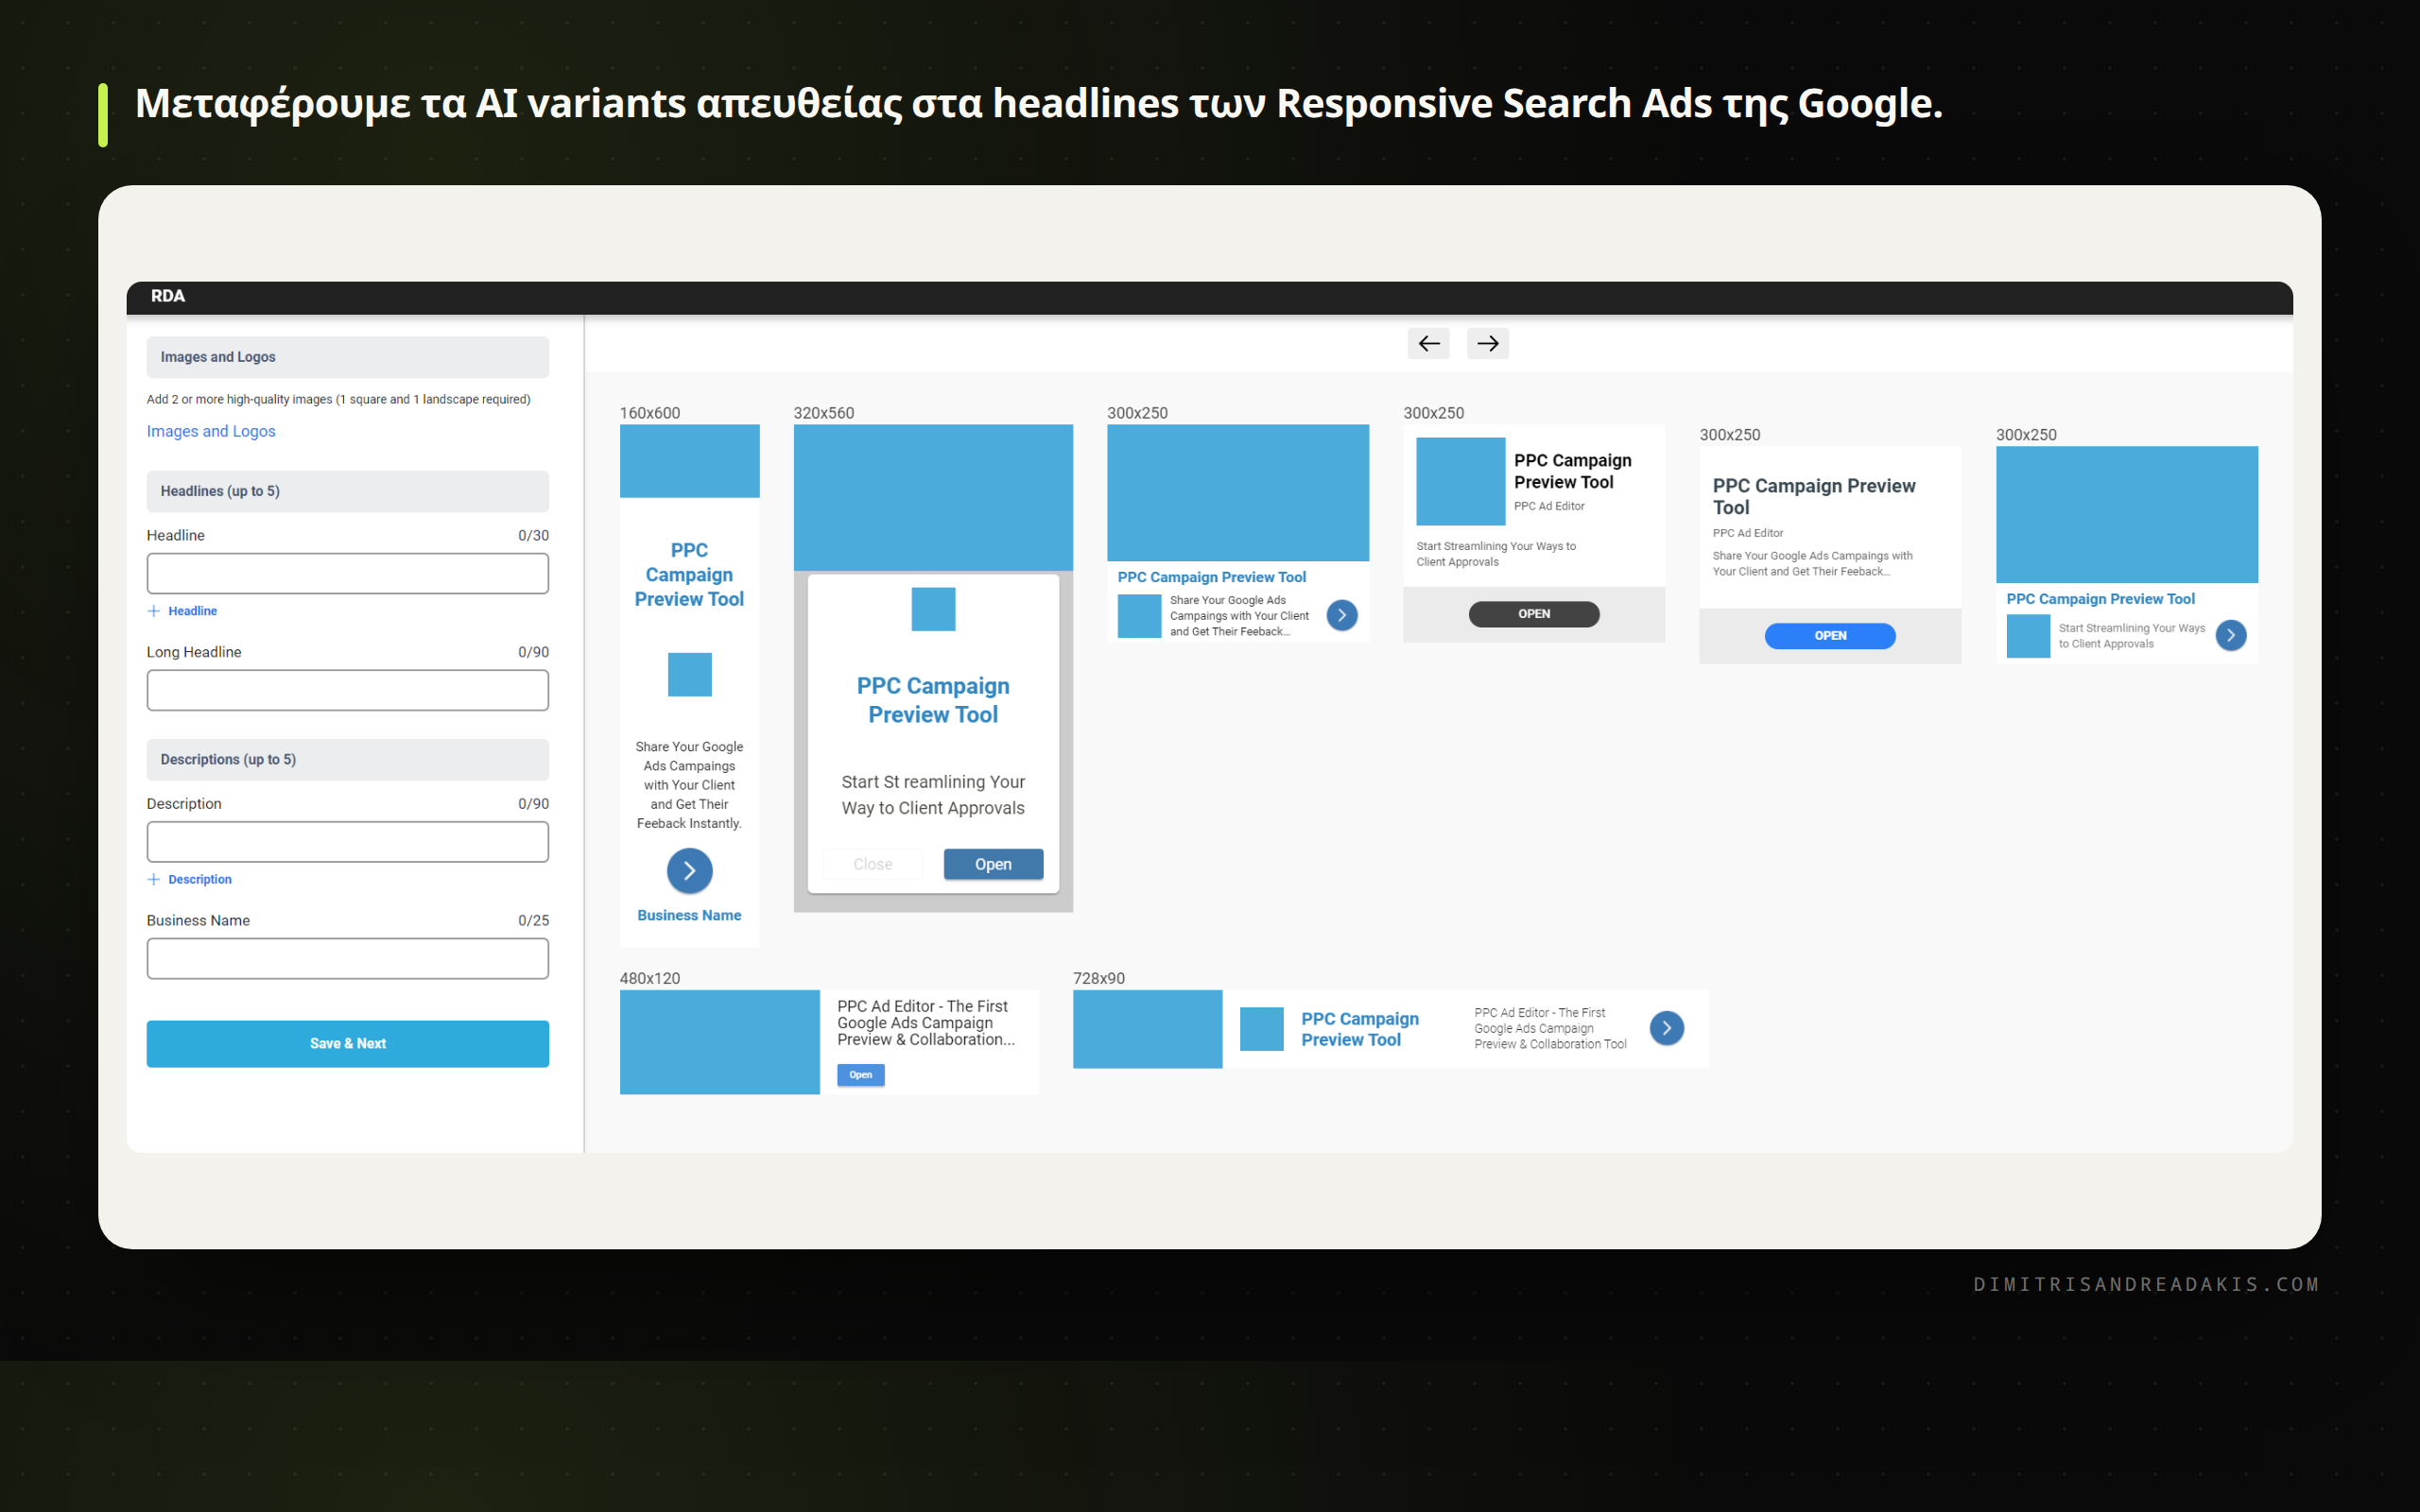Click the 320x560 size label
This screenshot has height=1512, width=2420.
point(824,413)
